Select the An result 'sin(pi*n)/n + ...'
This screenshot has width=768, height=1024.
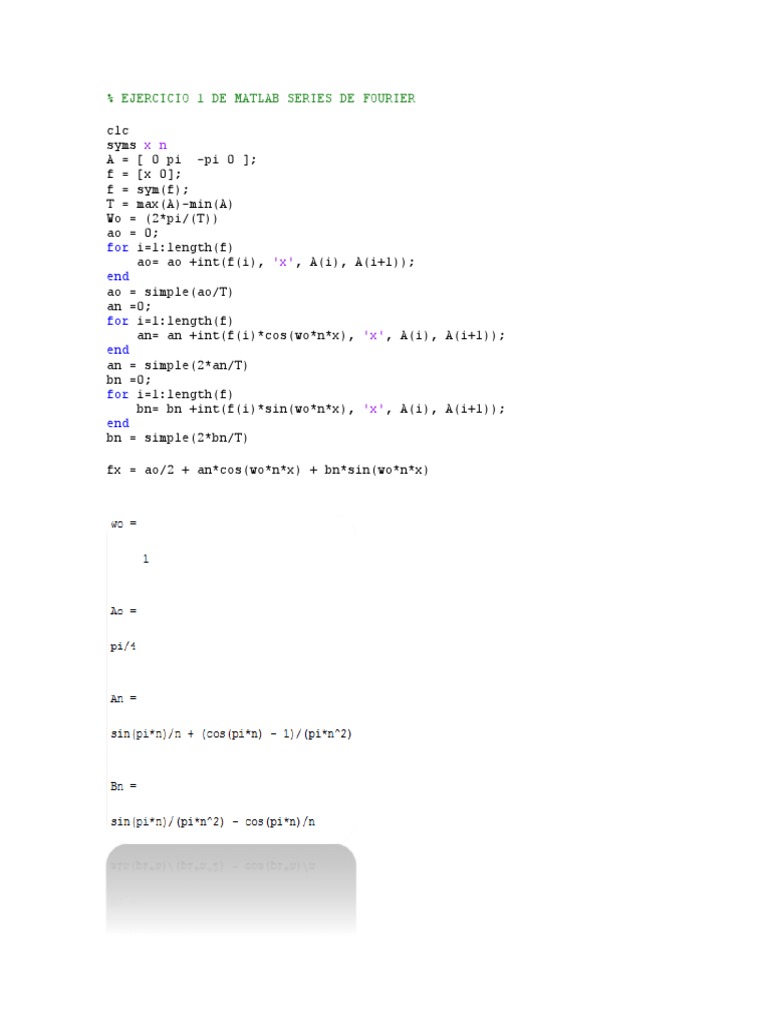point(231,734)
